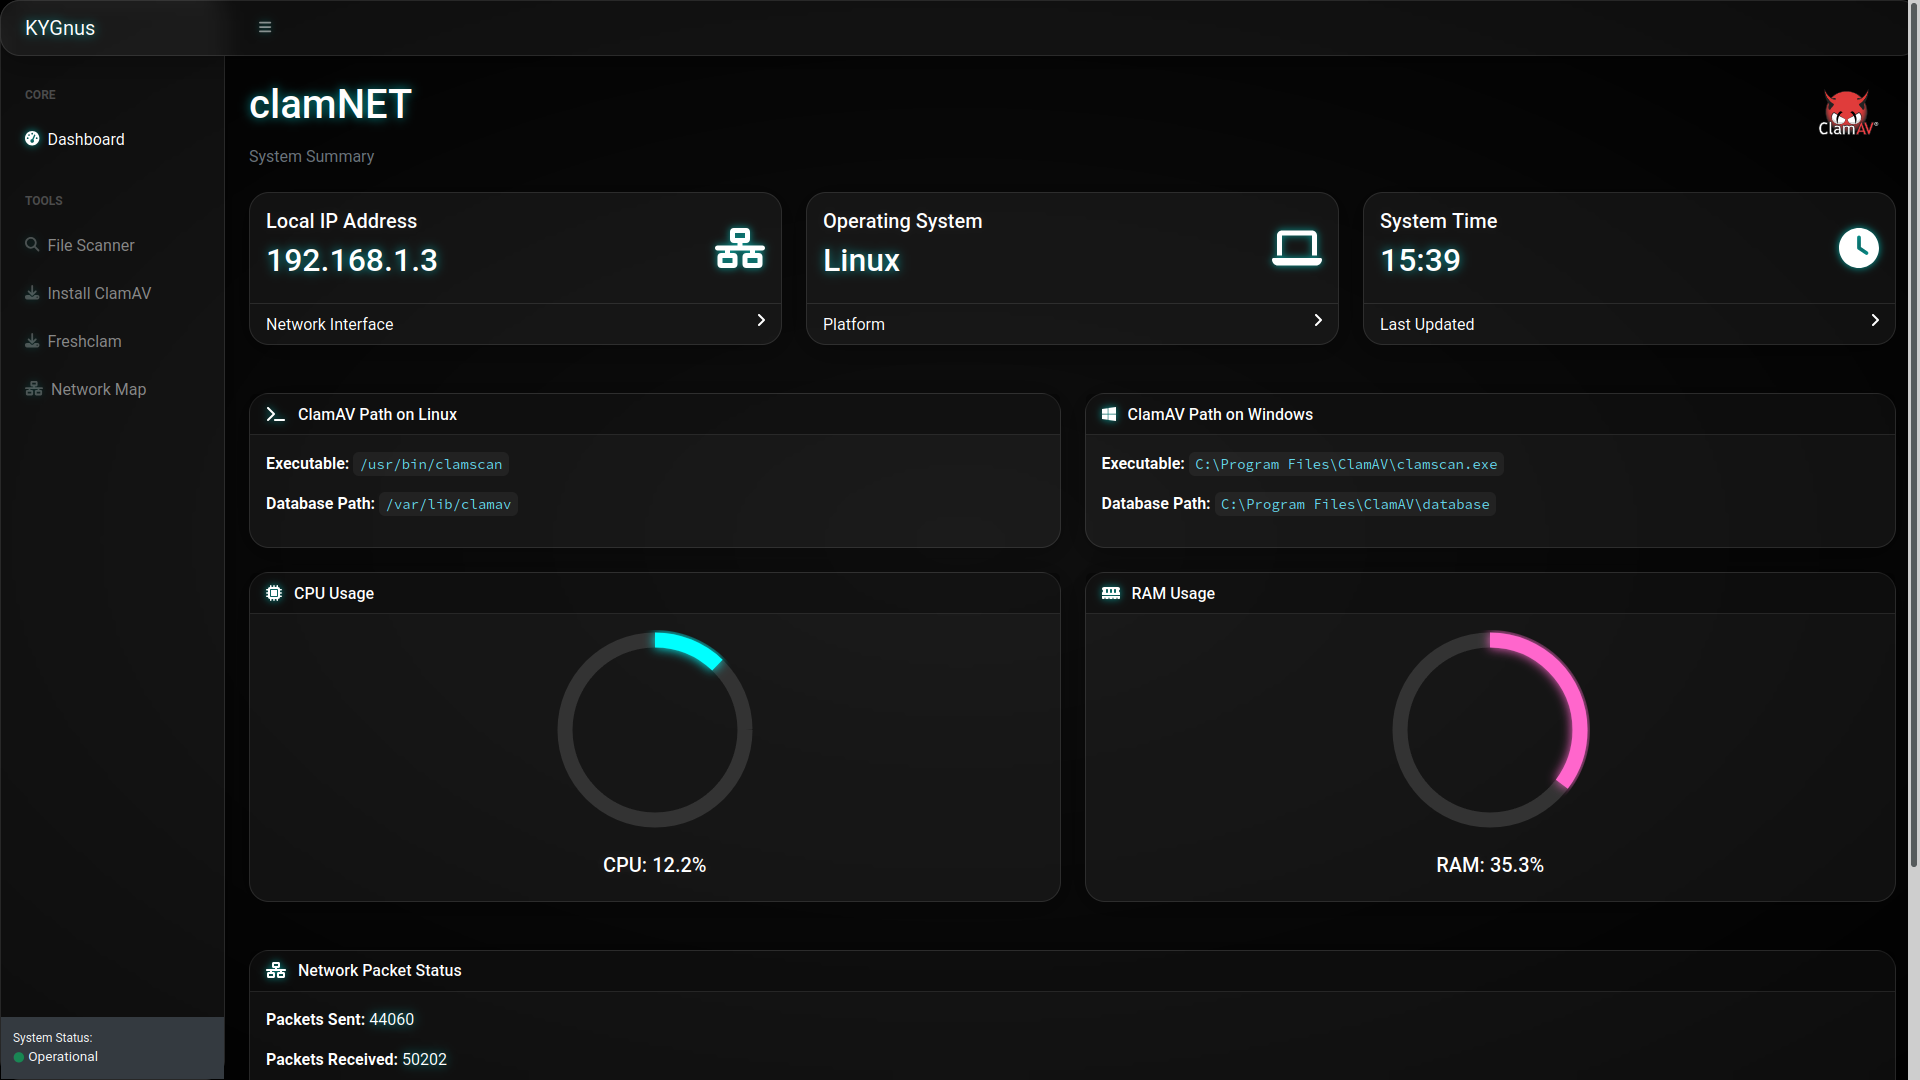This screenshot has height=1080, width=1920.
Task: Click the Freshclam download icon
Action: click(x=32, y=341)
